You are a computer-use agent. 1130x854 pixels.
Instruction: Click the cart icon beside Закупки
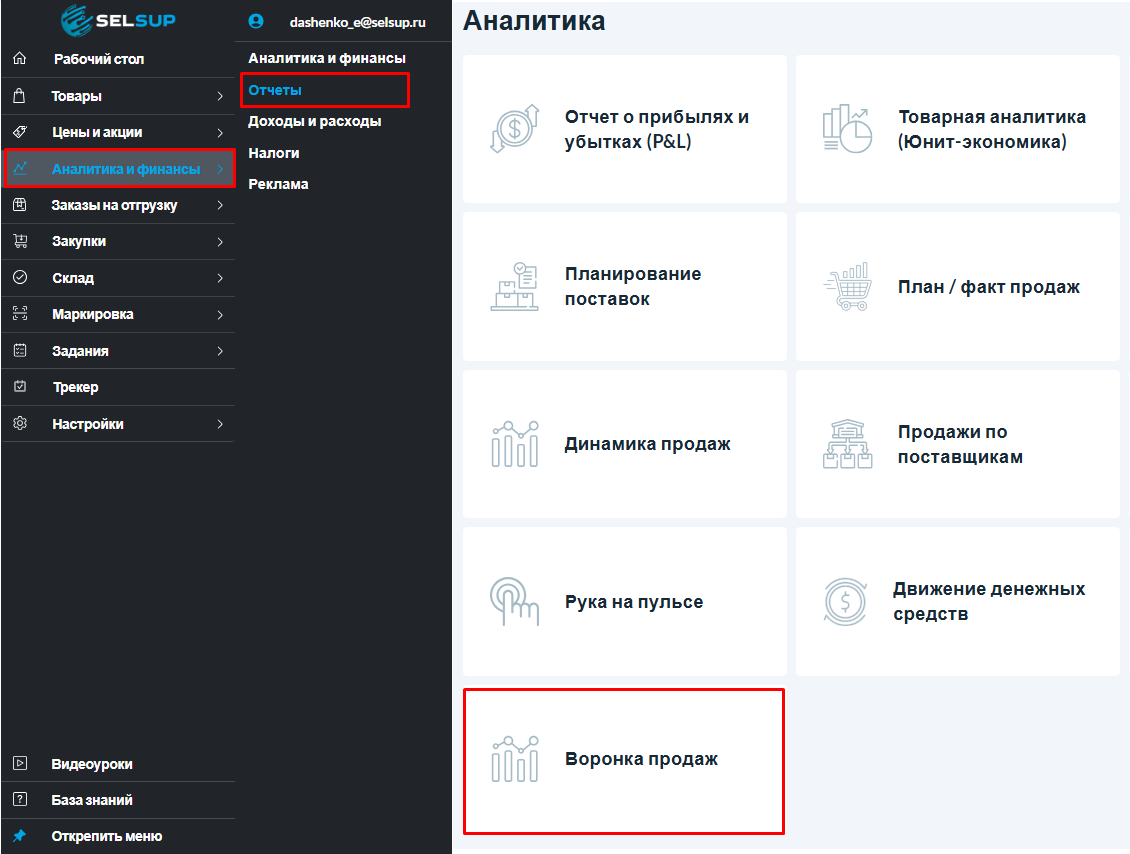click(20, 241)
